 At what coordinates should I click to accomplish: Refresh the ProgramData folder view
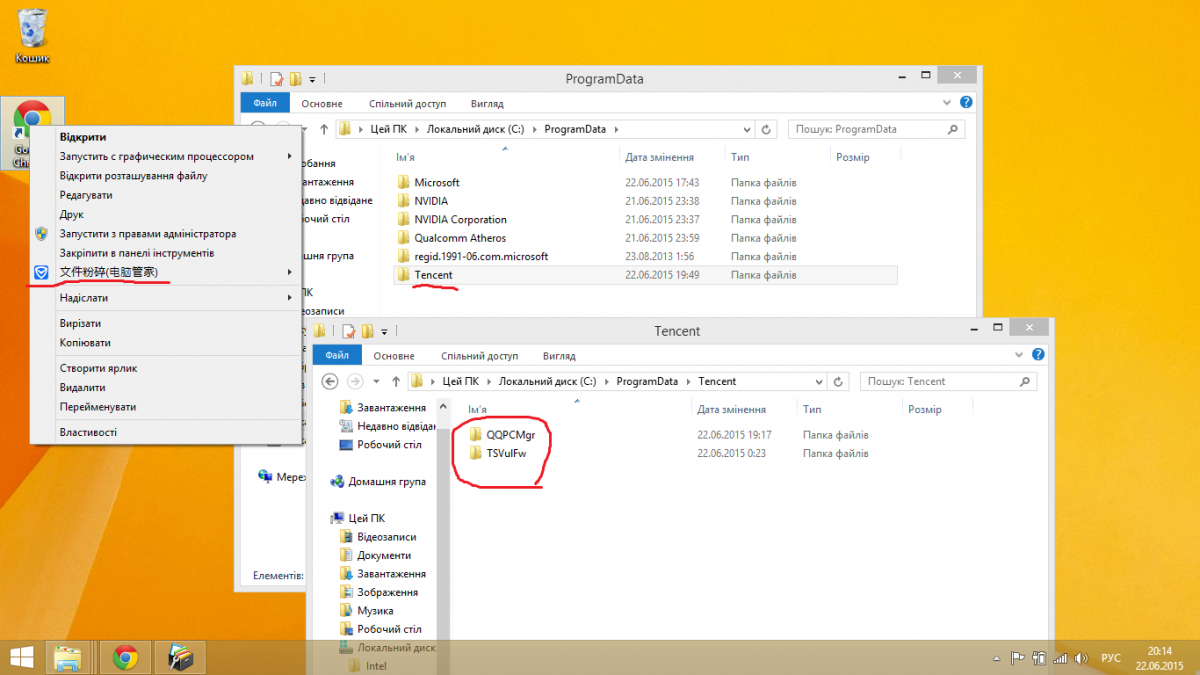[x=767, y=129]
